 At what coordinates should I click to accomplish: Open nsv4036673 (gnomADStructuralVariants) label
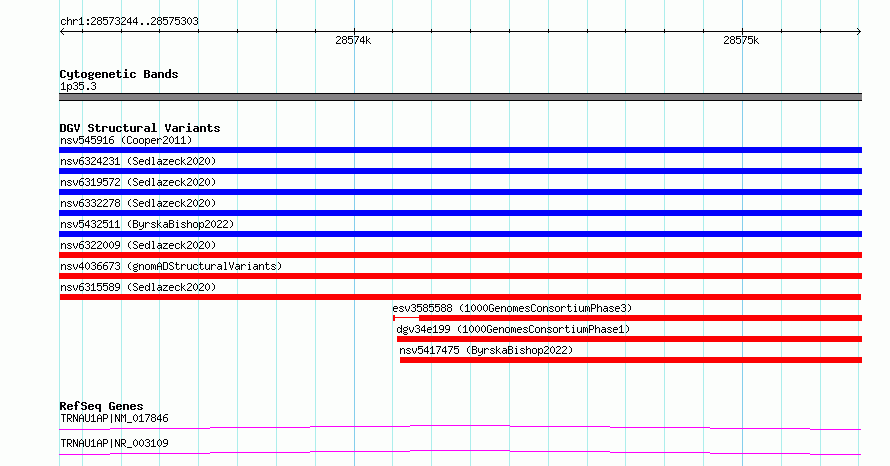pyautogui.click(x=171, y=266)
